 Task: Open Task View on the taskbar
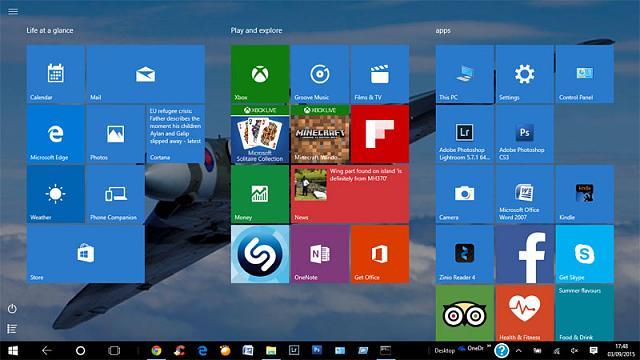coord(114,351)
